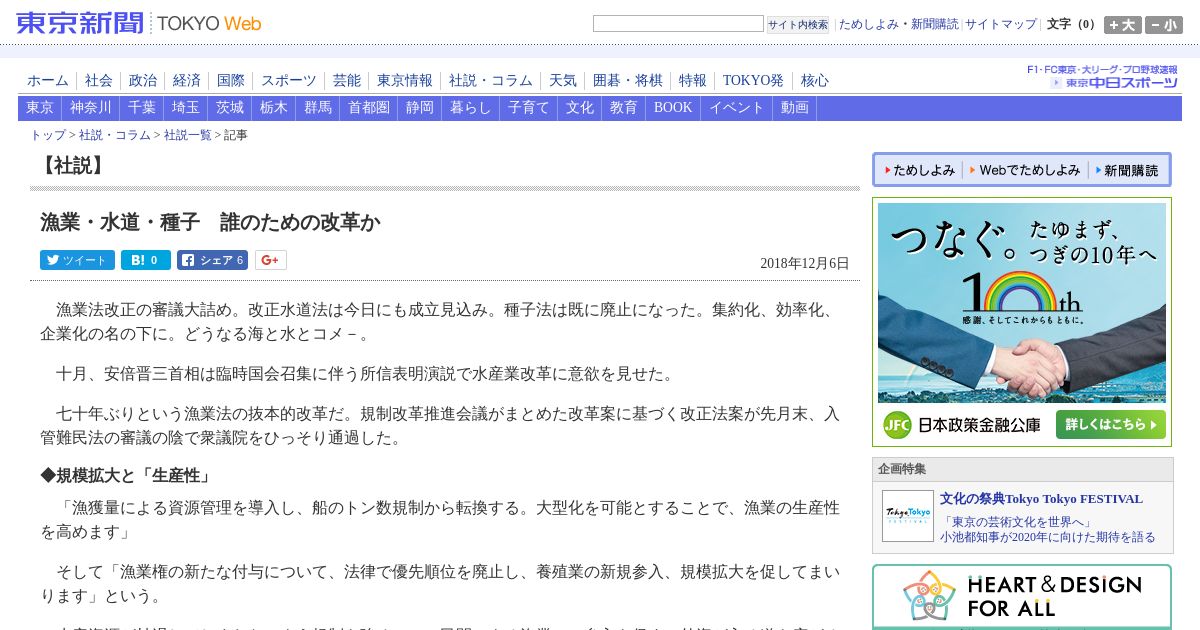Open the Tokyo Tokyo FESTIVAL thumbnail
Image resolution: width=1200 pixels, height=630 pixels.
coord(907,516)
